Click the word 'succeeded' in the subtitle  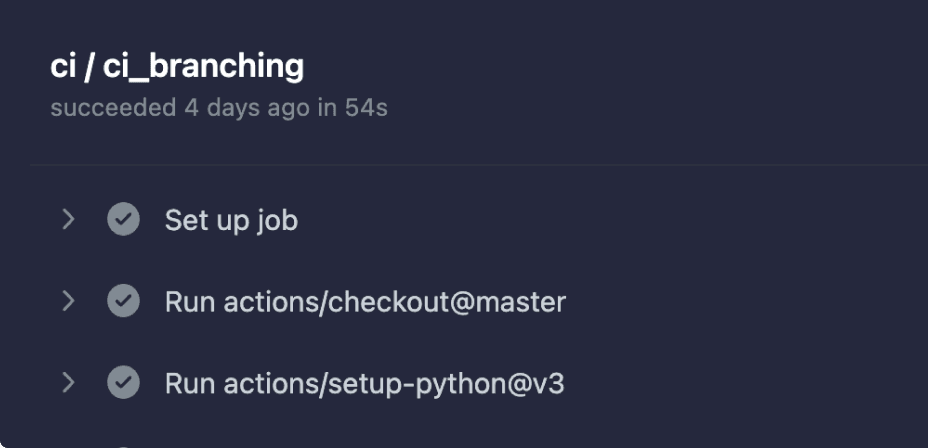(113, 108)
